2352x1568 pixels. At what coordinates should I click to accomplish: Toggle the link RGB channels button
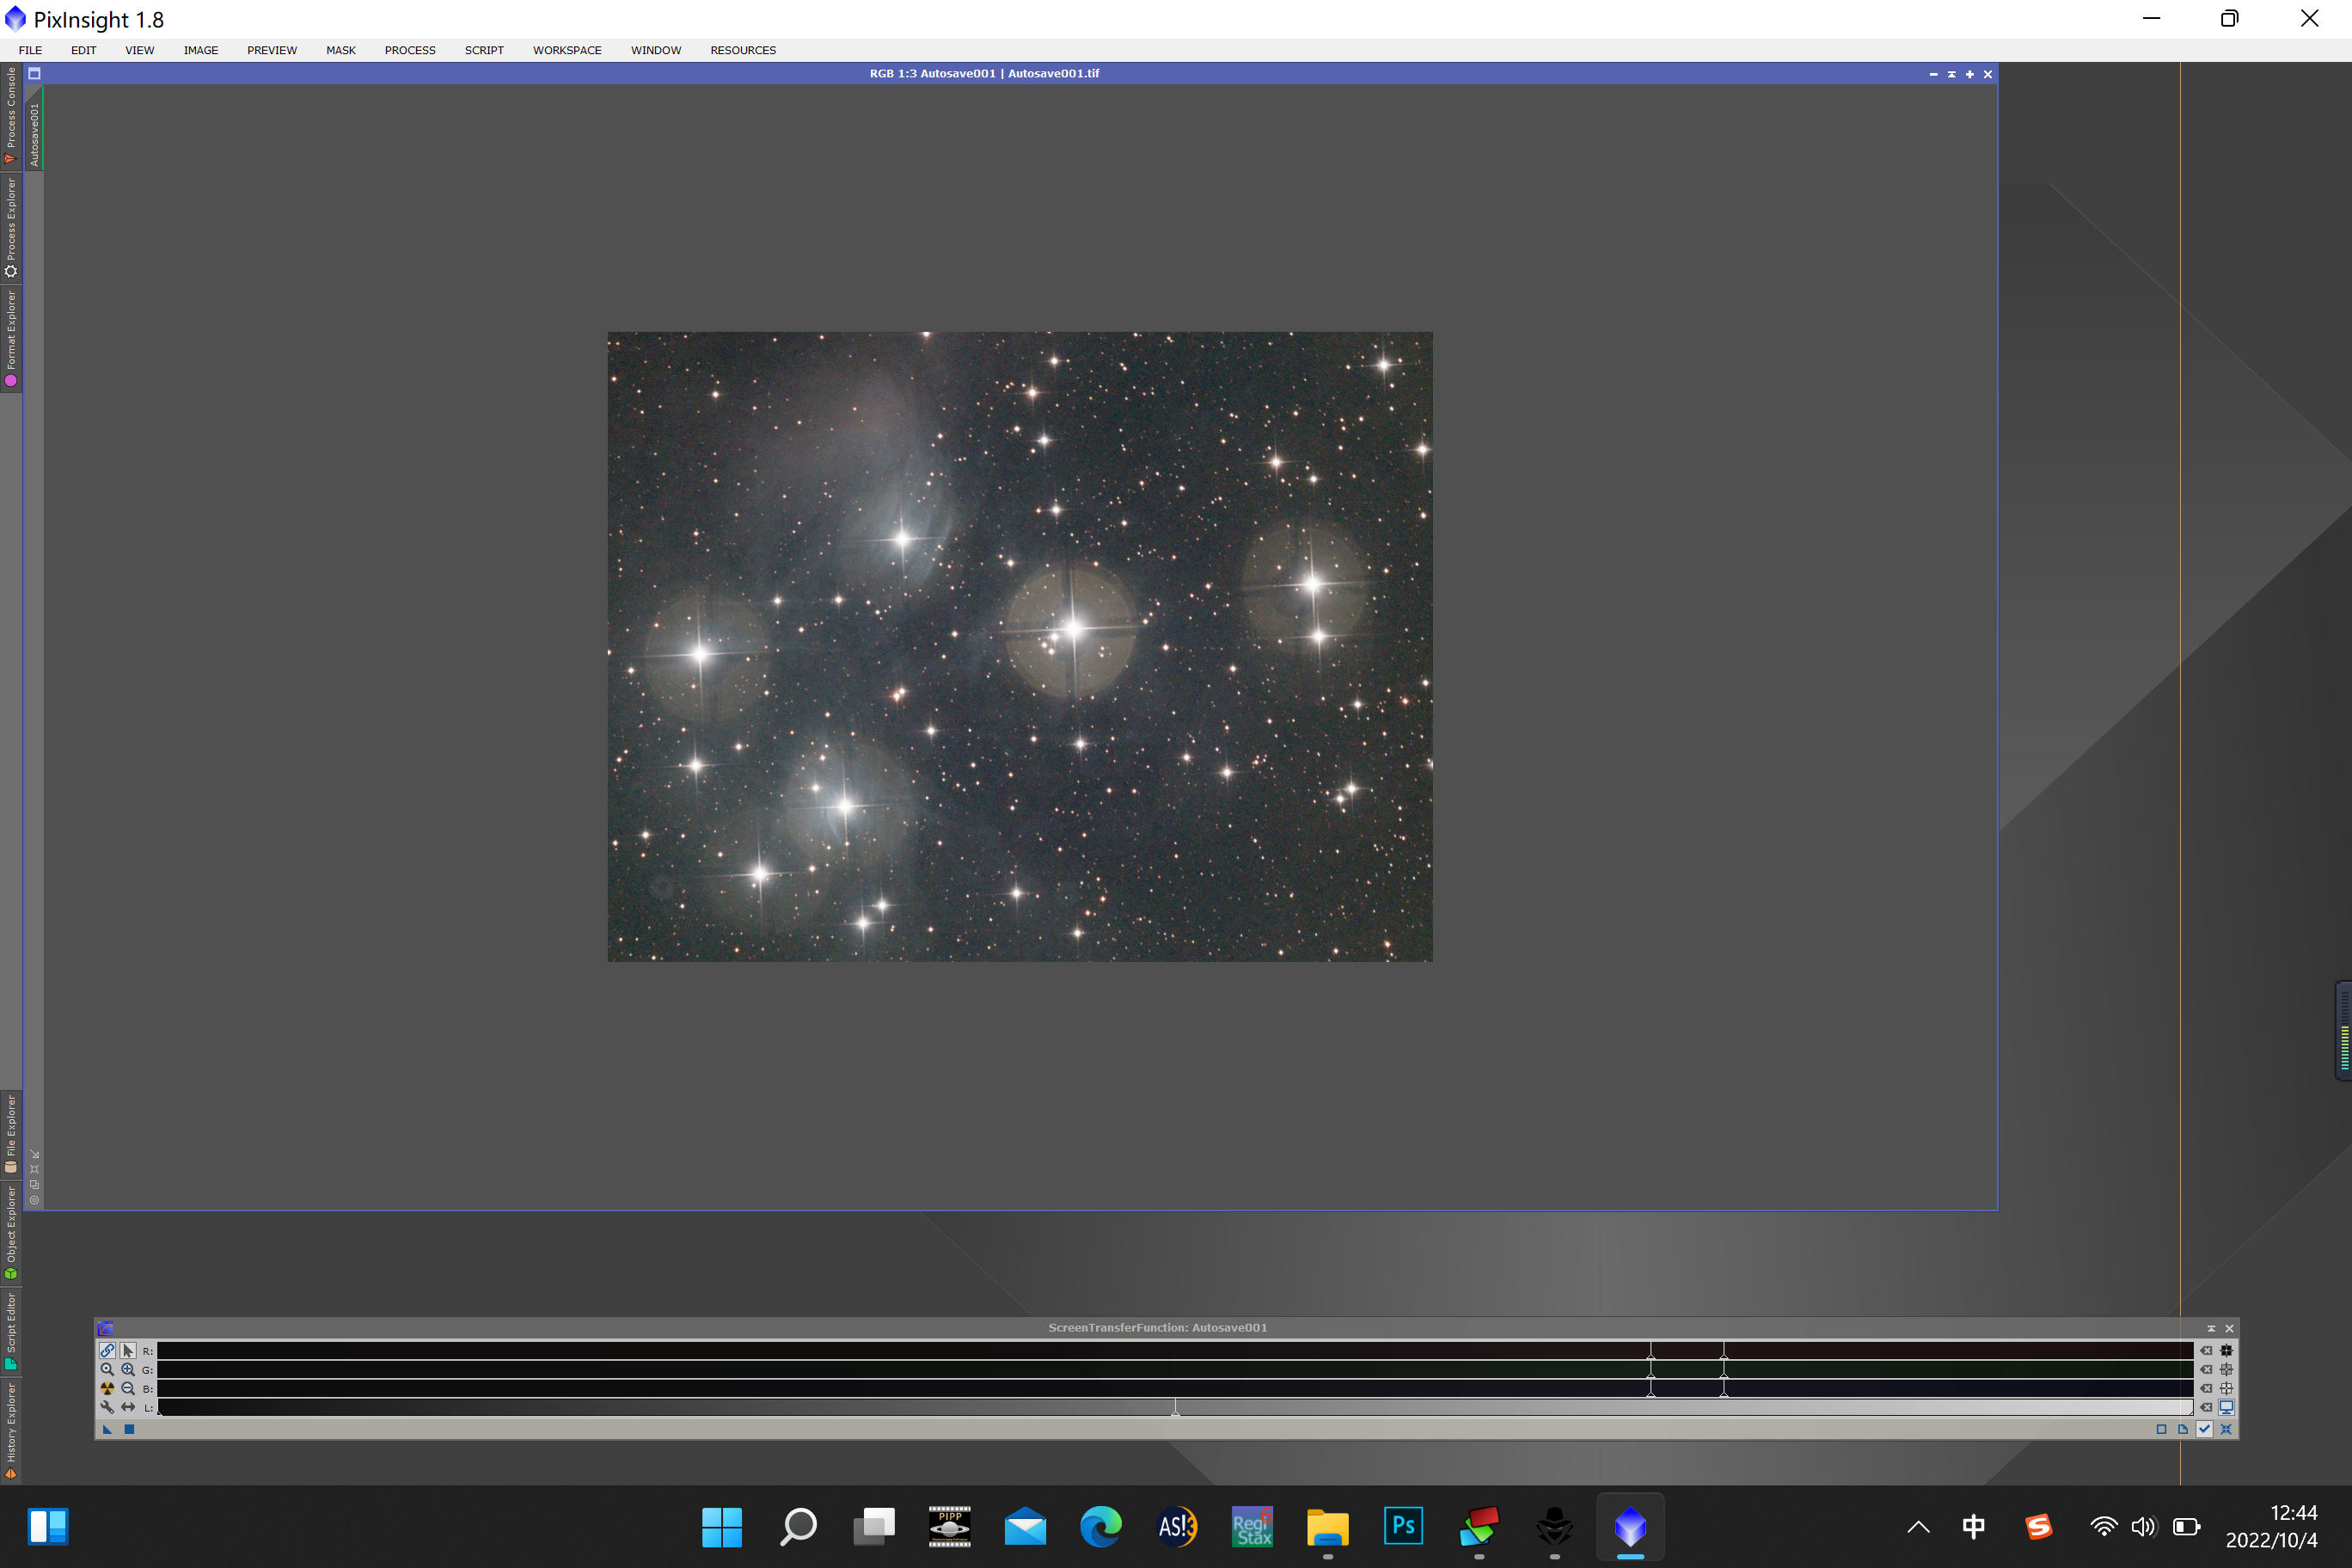click(x=107, y=1350)
